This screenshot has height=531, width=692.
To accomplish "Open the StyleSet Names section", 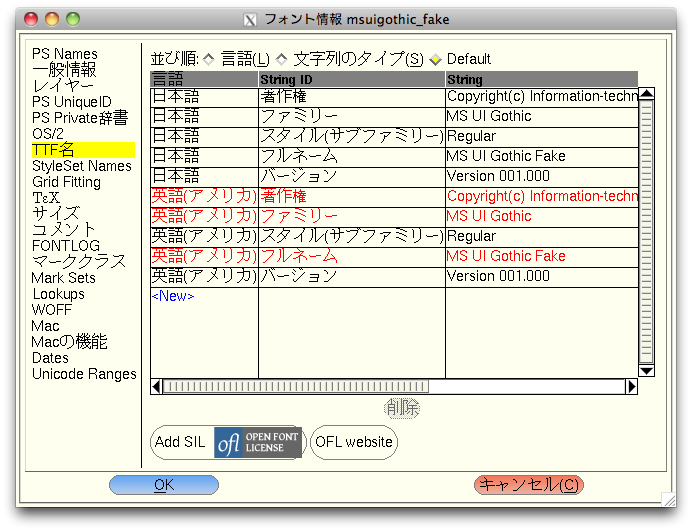I will [82, 166].
